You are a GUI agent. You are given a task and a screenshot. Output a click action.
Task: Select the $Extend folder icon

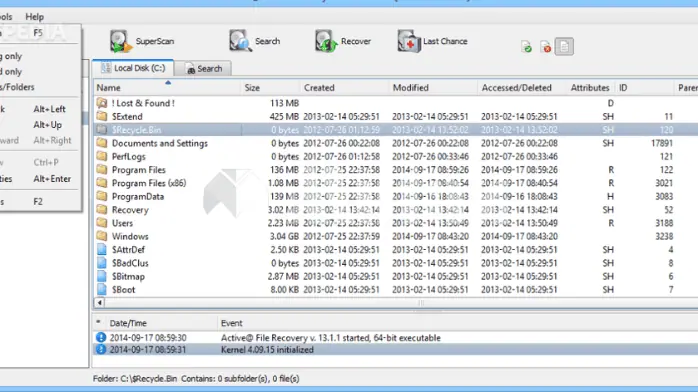[102, 117]
